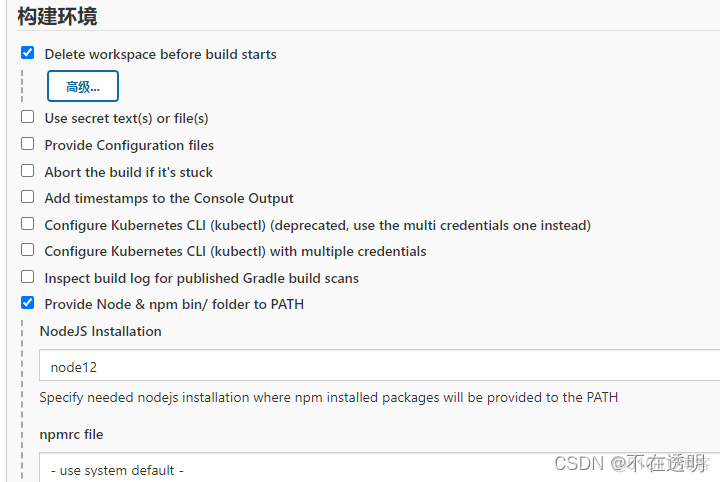This screenshot has height=482, width=720.
Task: Click the 'Provide Configuration files' label text
Action: (129, 145)
